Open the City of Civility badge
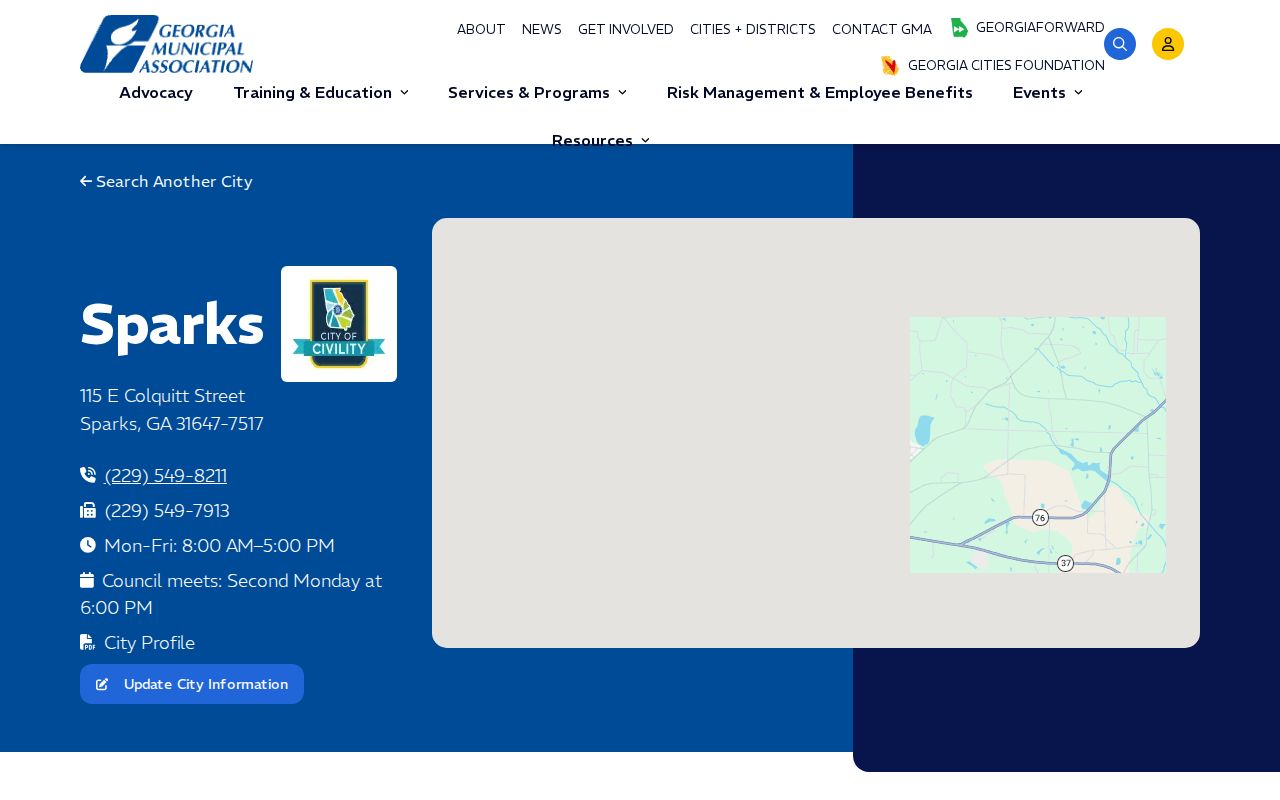The width and height of the screenshot is (1280, 800). [339, 324]
